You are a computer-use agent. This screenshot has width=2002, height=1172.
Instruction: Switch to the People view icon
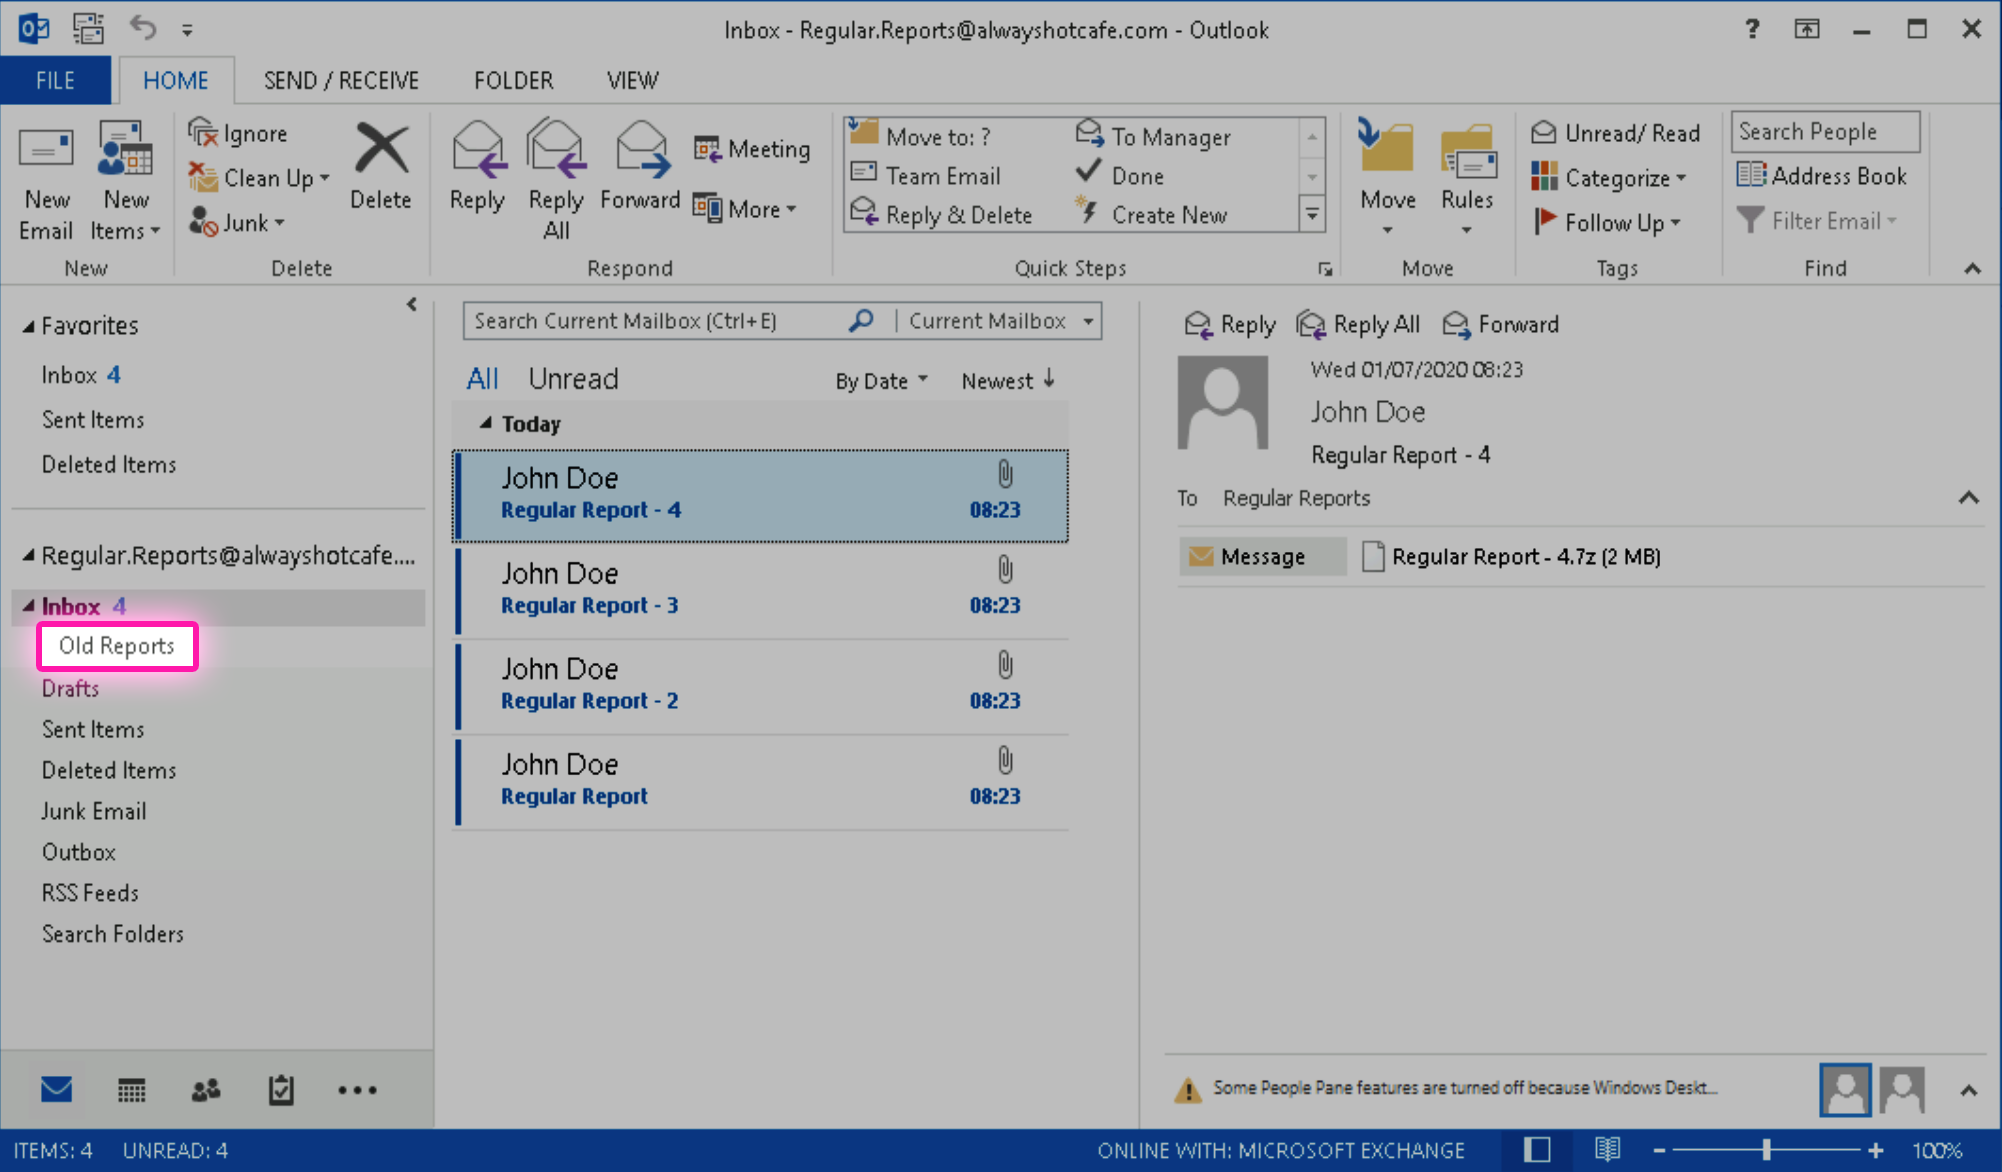coord(205,1089)
